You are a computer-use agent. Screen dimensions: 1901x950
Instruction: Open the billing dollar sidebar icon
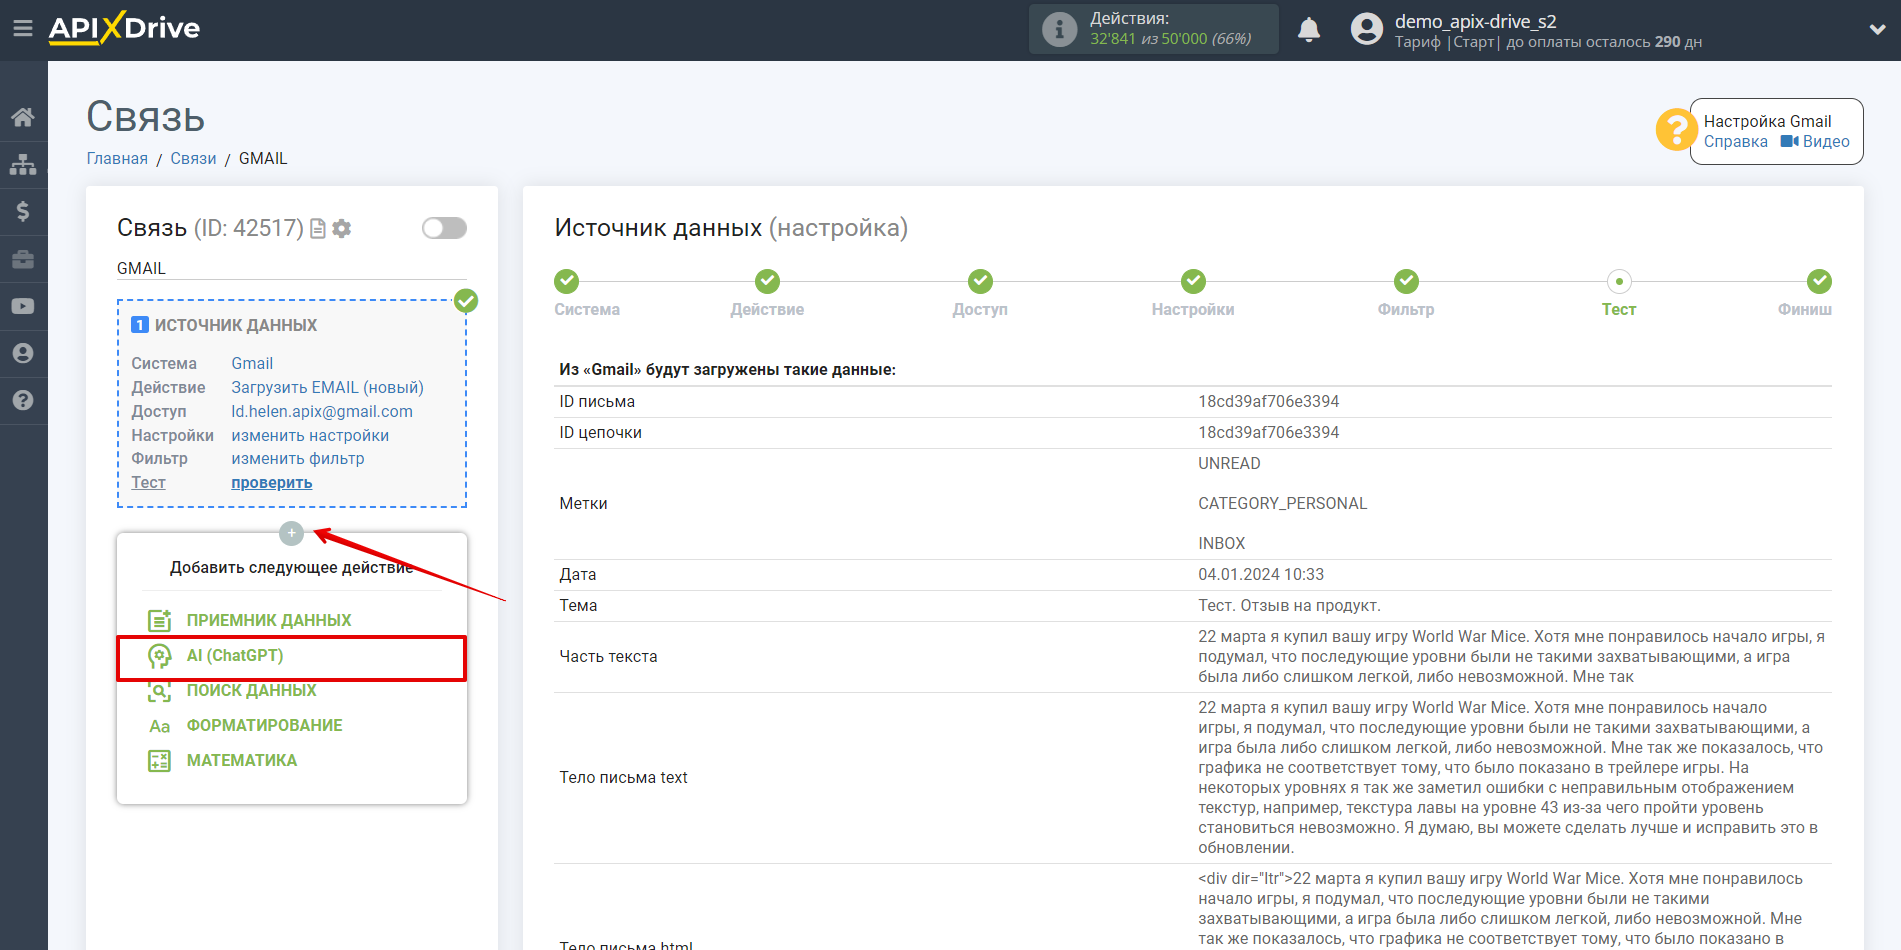pos(23,211)
